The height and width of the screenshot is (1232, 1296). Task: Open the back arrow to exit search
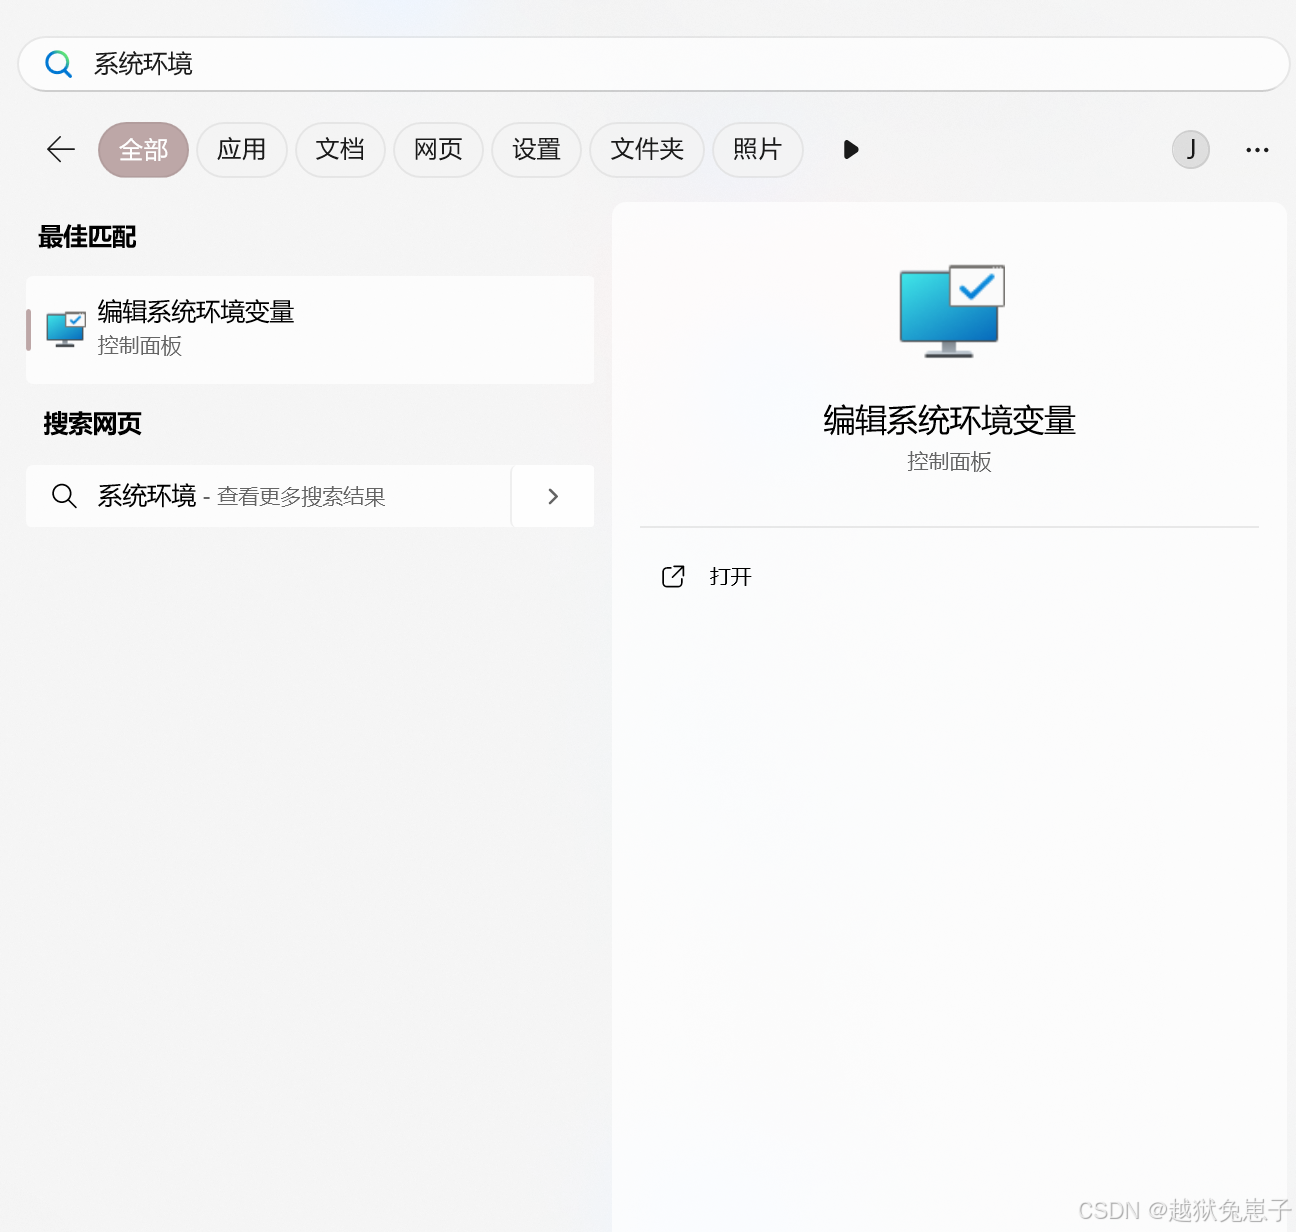click(x=60, y=149)
